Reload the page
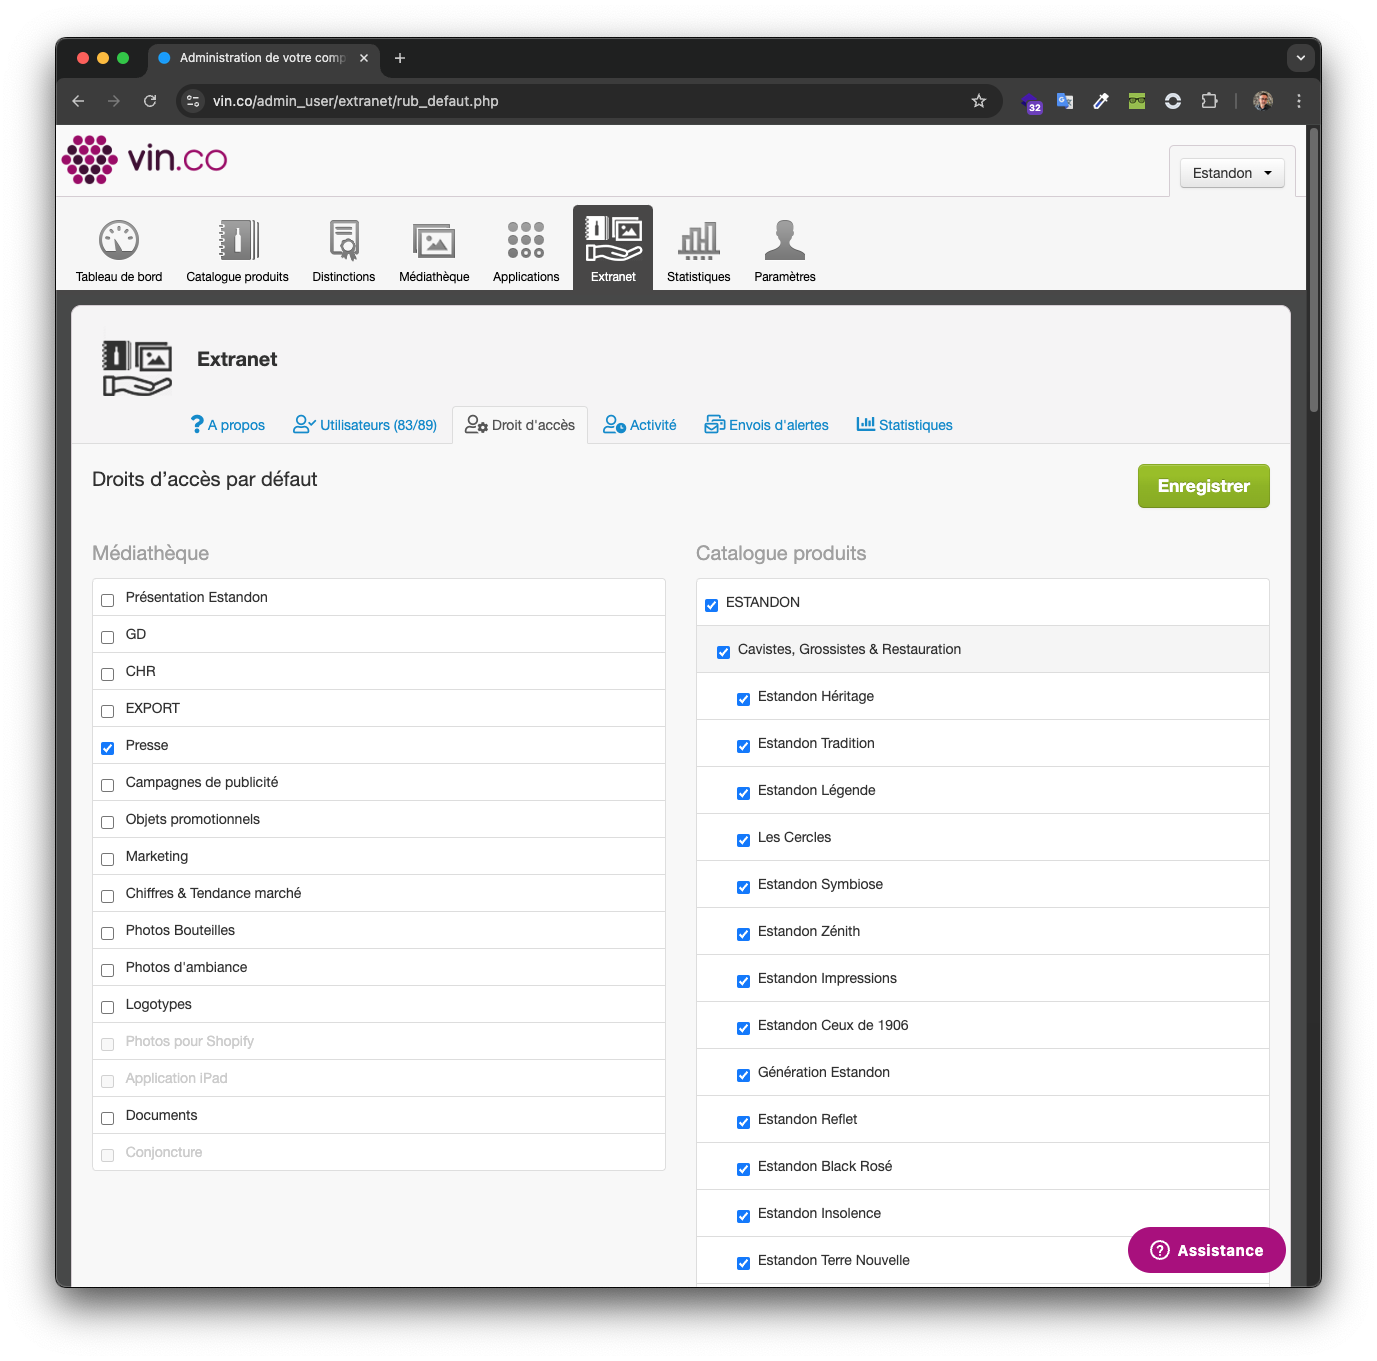 point(150,101)
